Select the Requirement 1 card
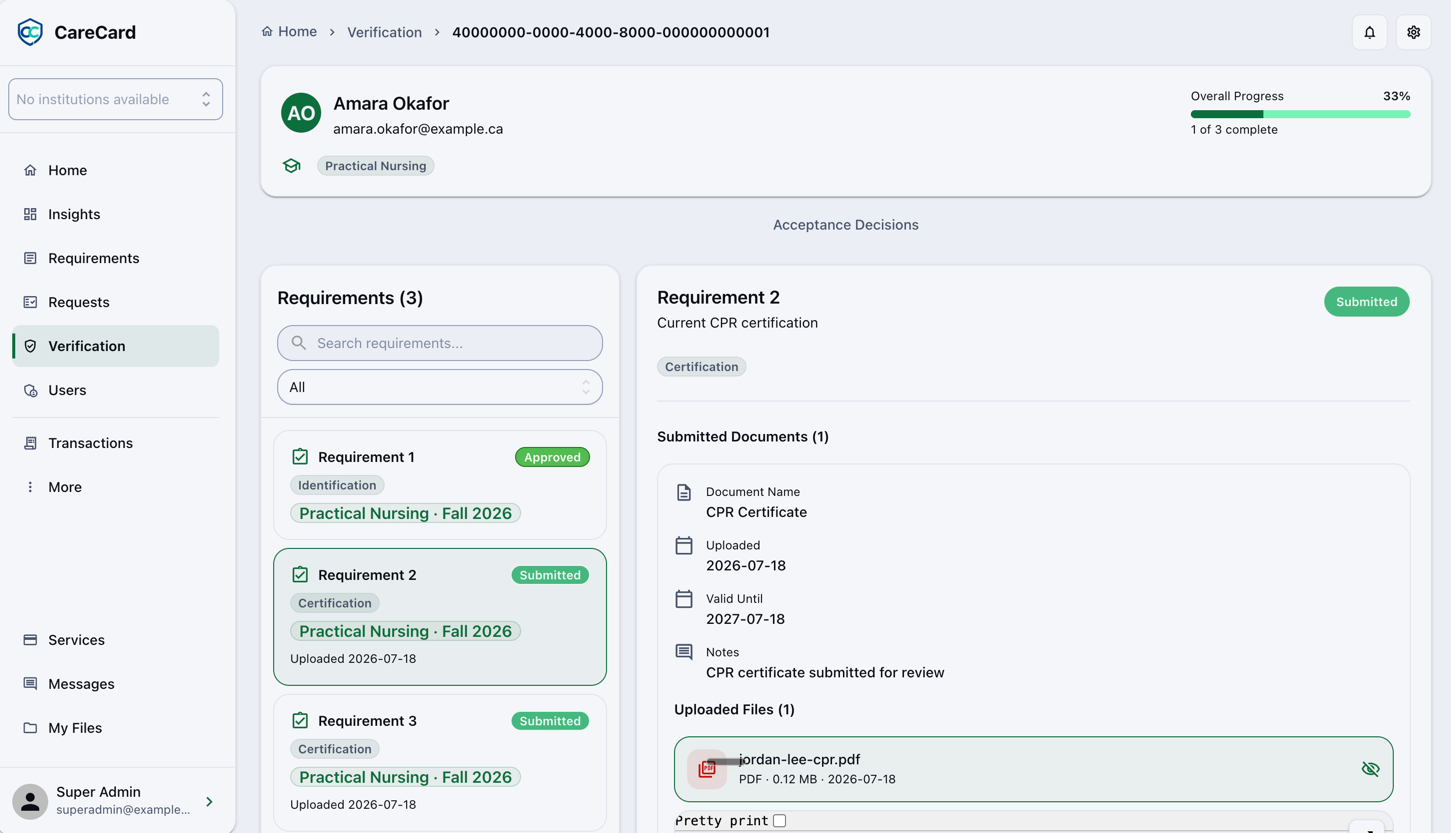Screen dimensions: 1451x833 click(x=440, y=485)
